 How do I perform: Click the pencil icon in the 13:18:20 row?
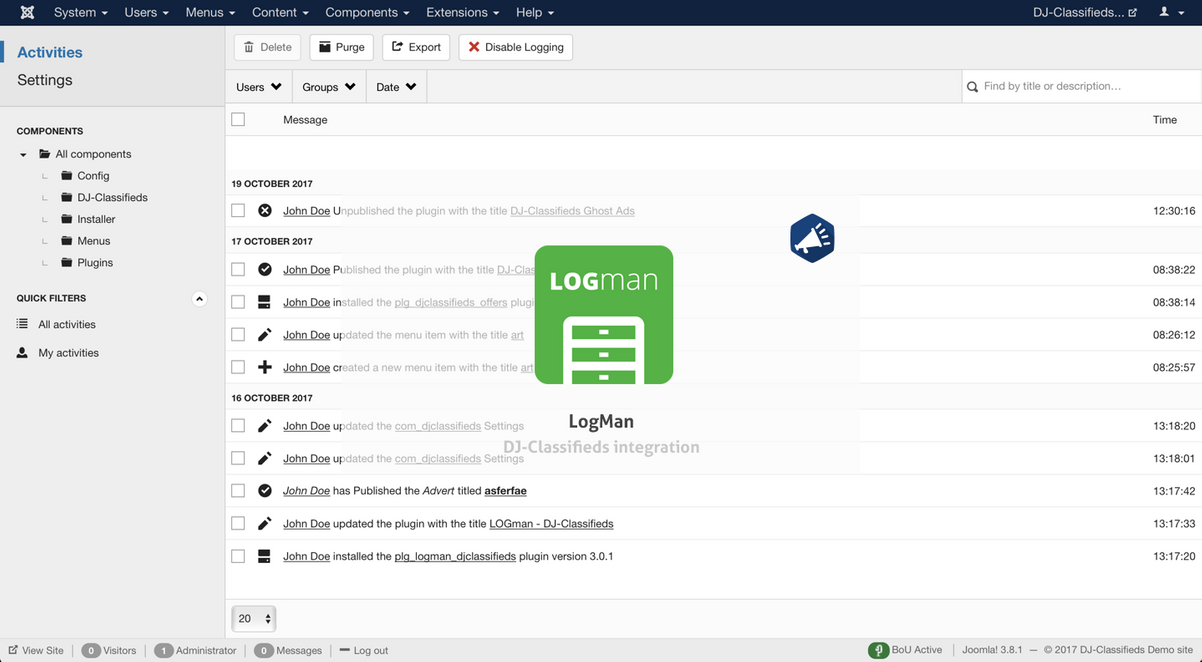point(265,426)
